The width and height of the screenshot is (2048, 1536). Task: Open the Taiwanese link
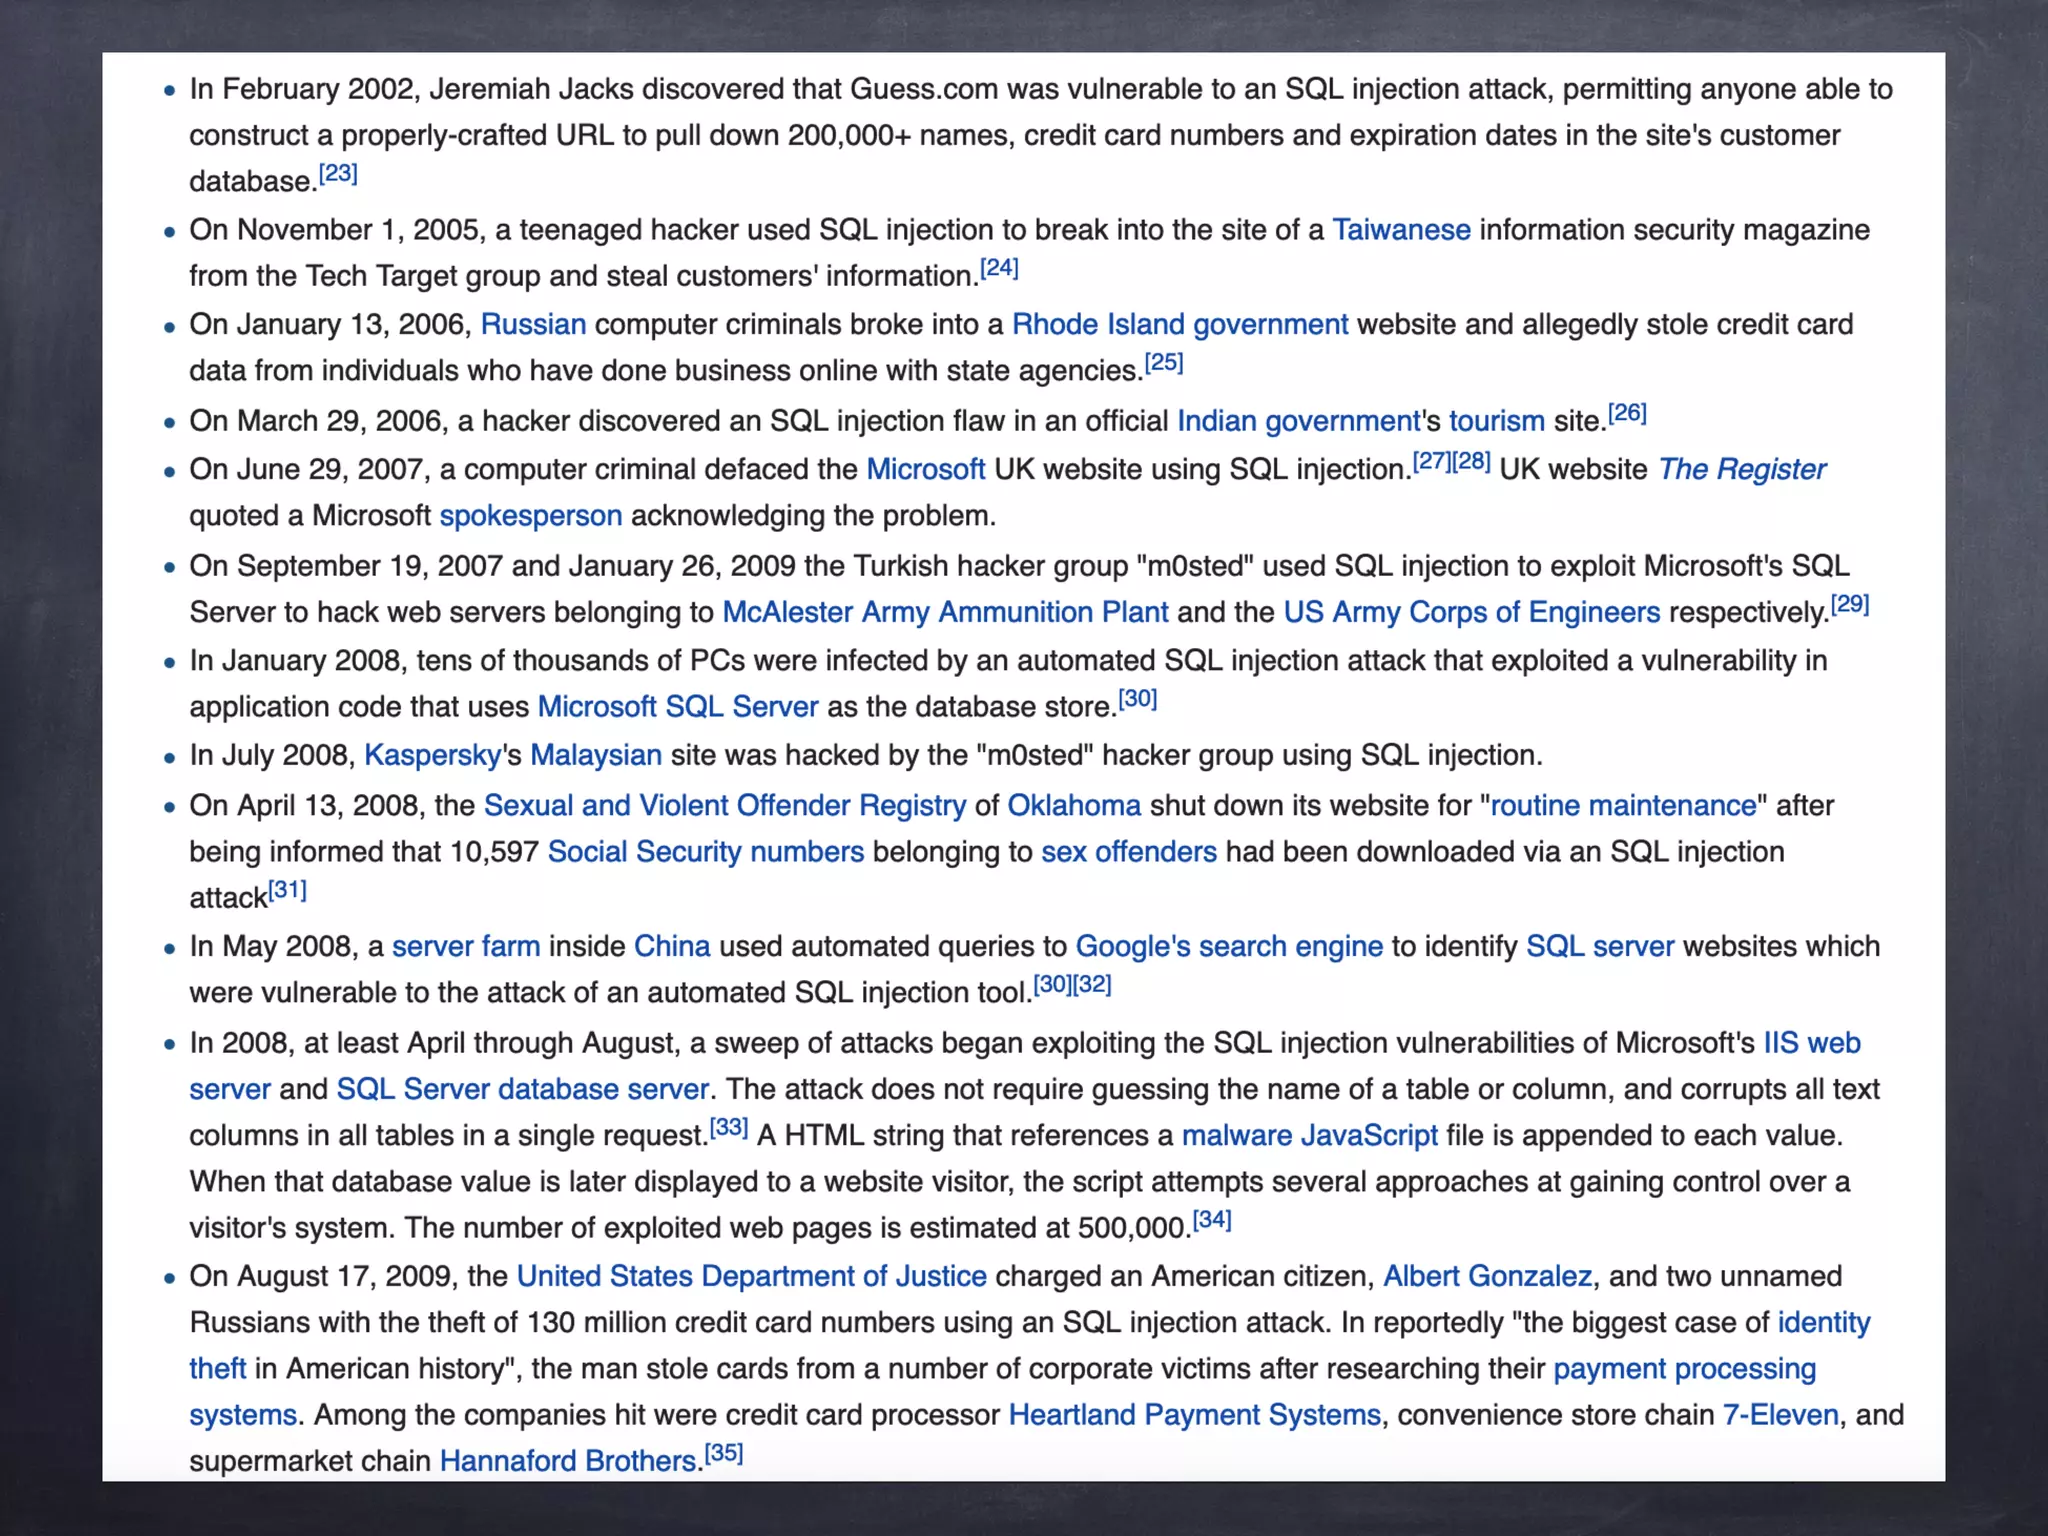coord(1401,230)
